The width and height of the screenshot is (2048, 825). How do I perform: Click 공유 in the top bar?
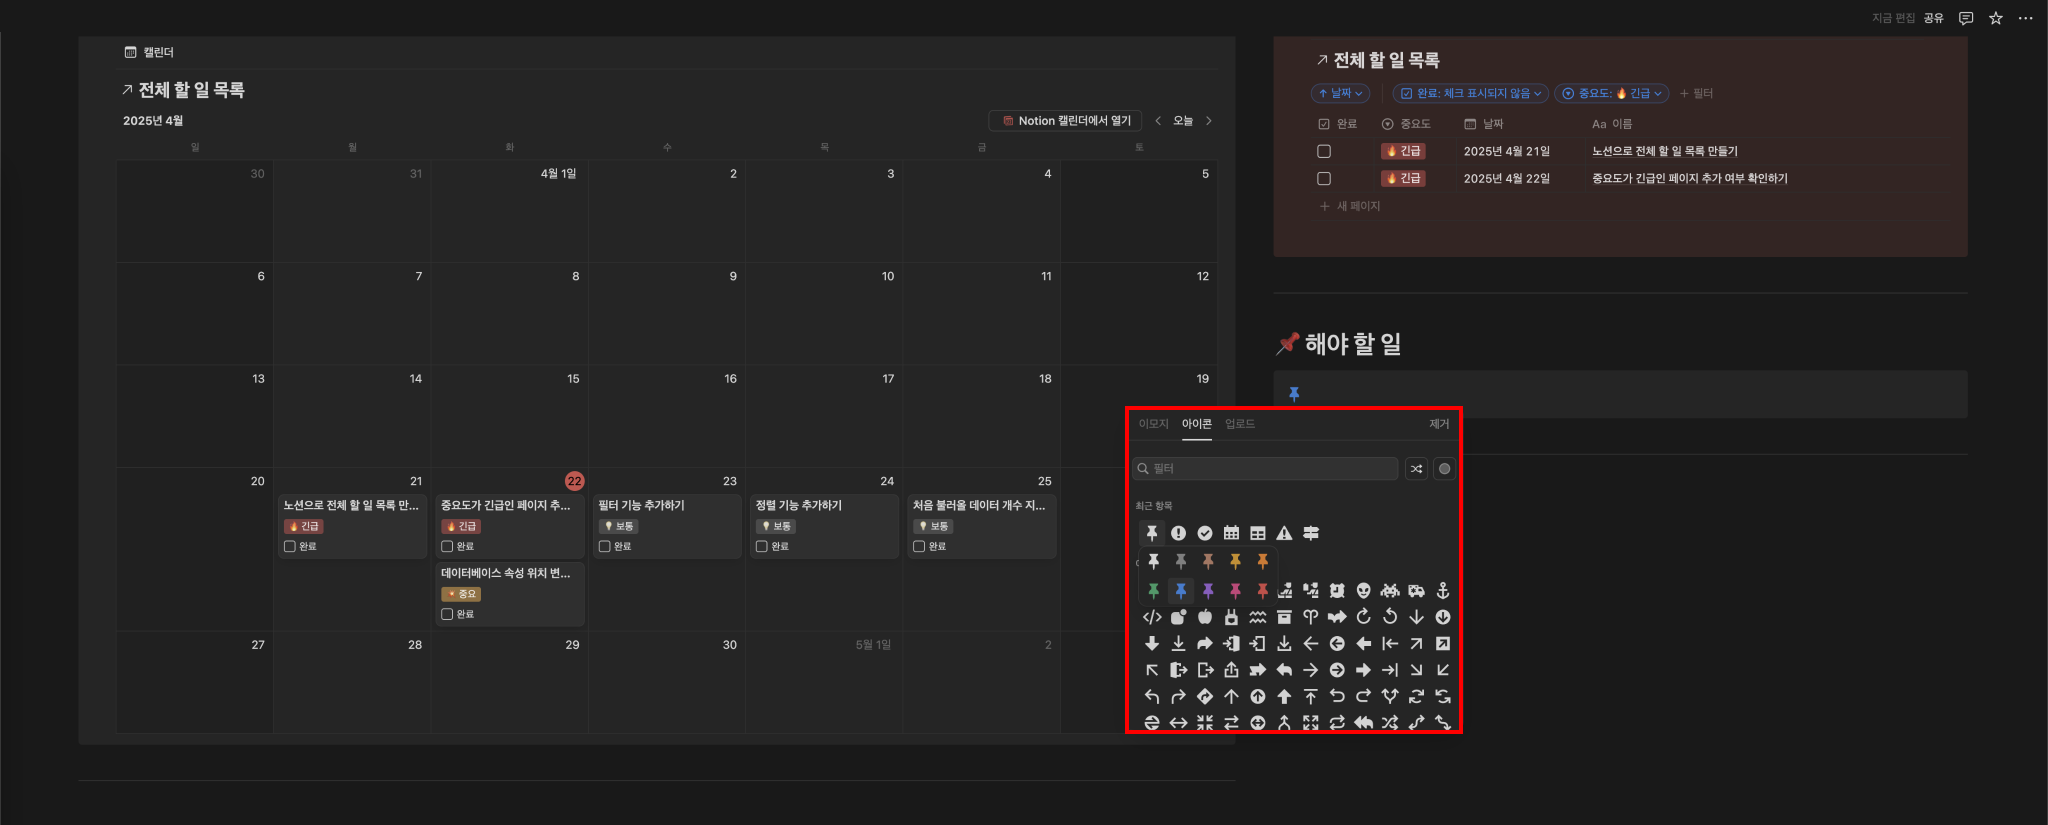coord(1933,18)
